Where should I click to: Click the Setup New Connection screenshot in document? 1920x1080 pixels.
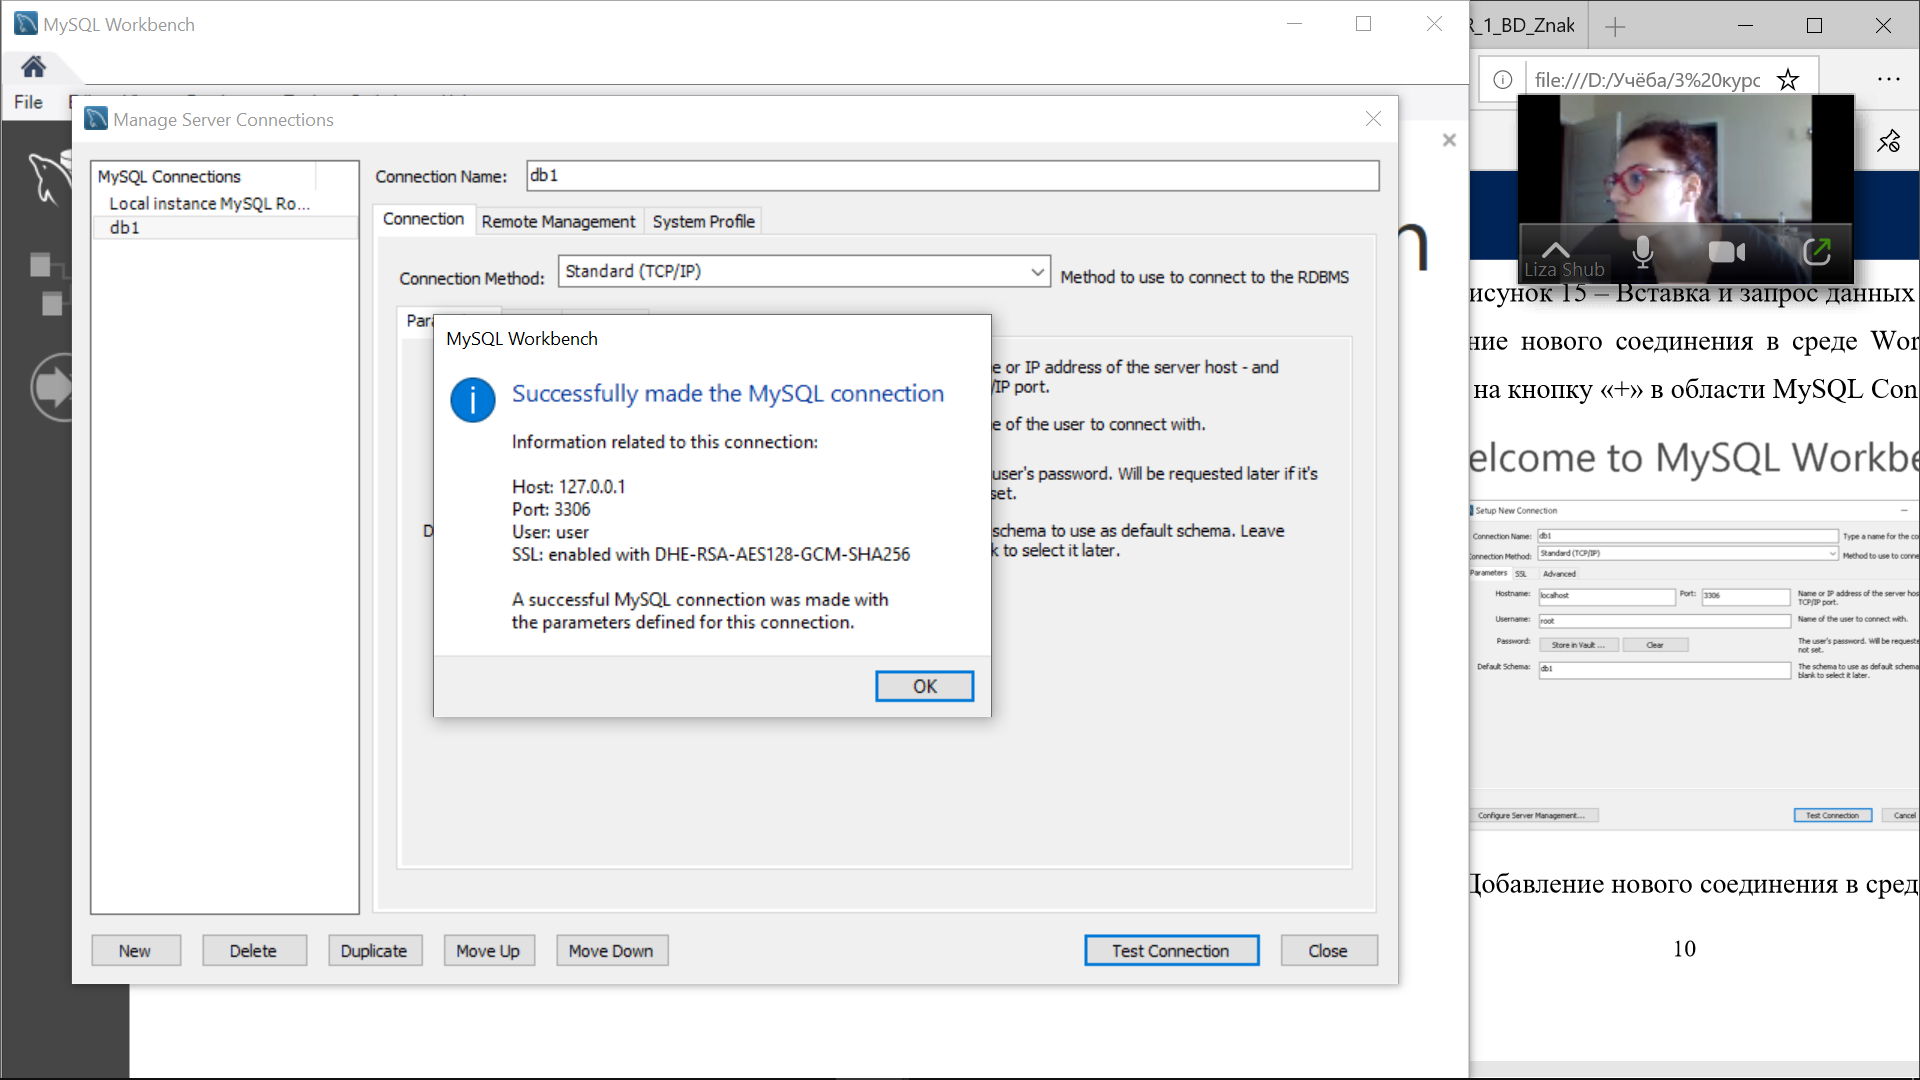1694,665
